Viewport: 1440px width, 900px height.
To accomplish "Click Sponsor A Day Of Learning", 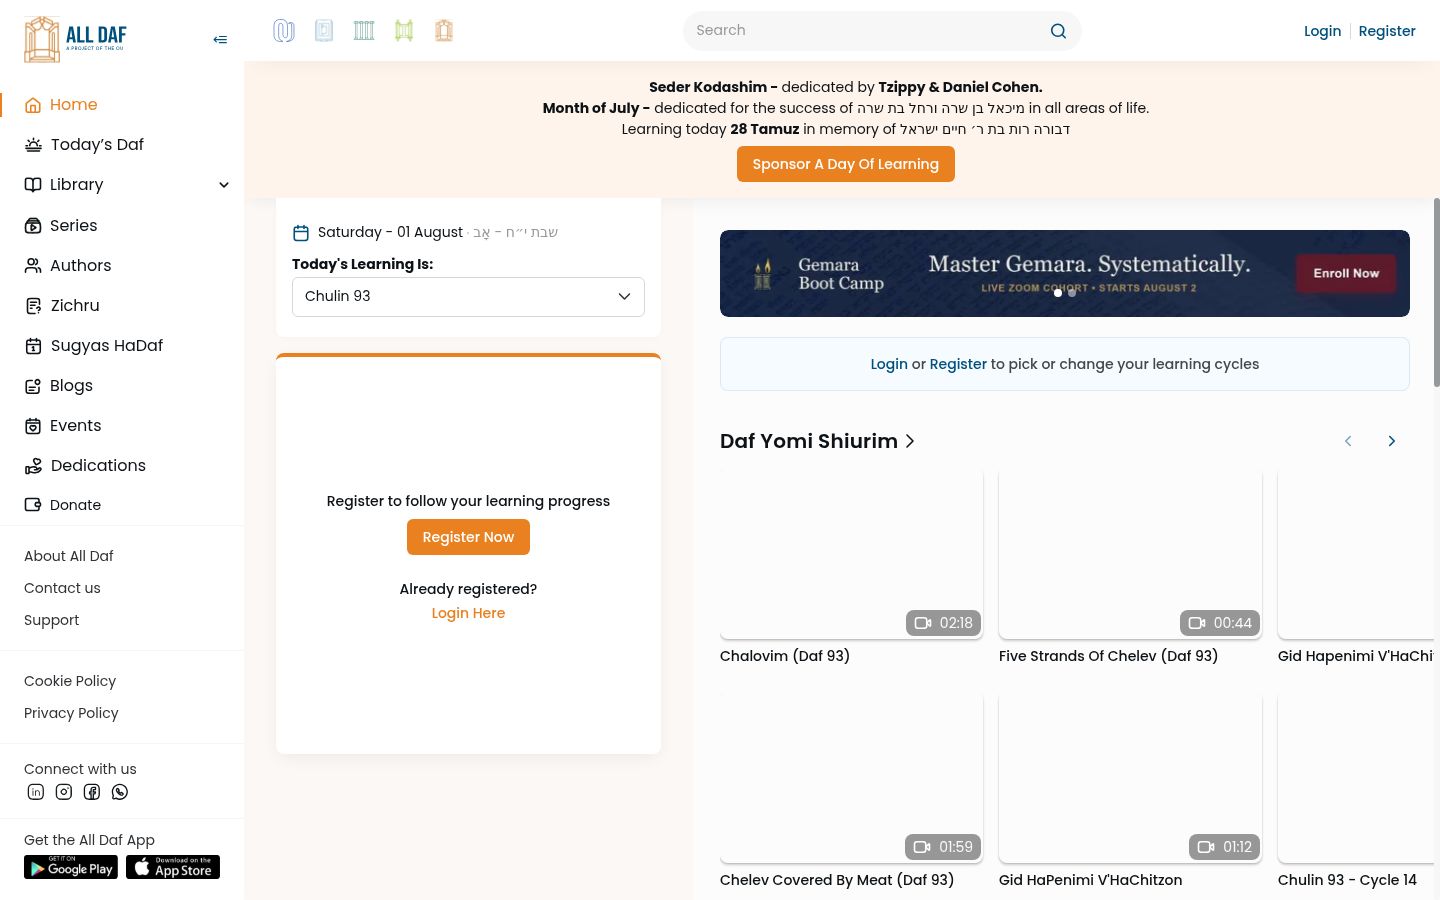I will coord(846,164).
